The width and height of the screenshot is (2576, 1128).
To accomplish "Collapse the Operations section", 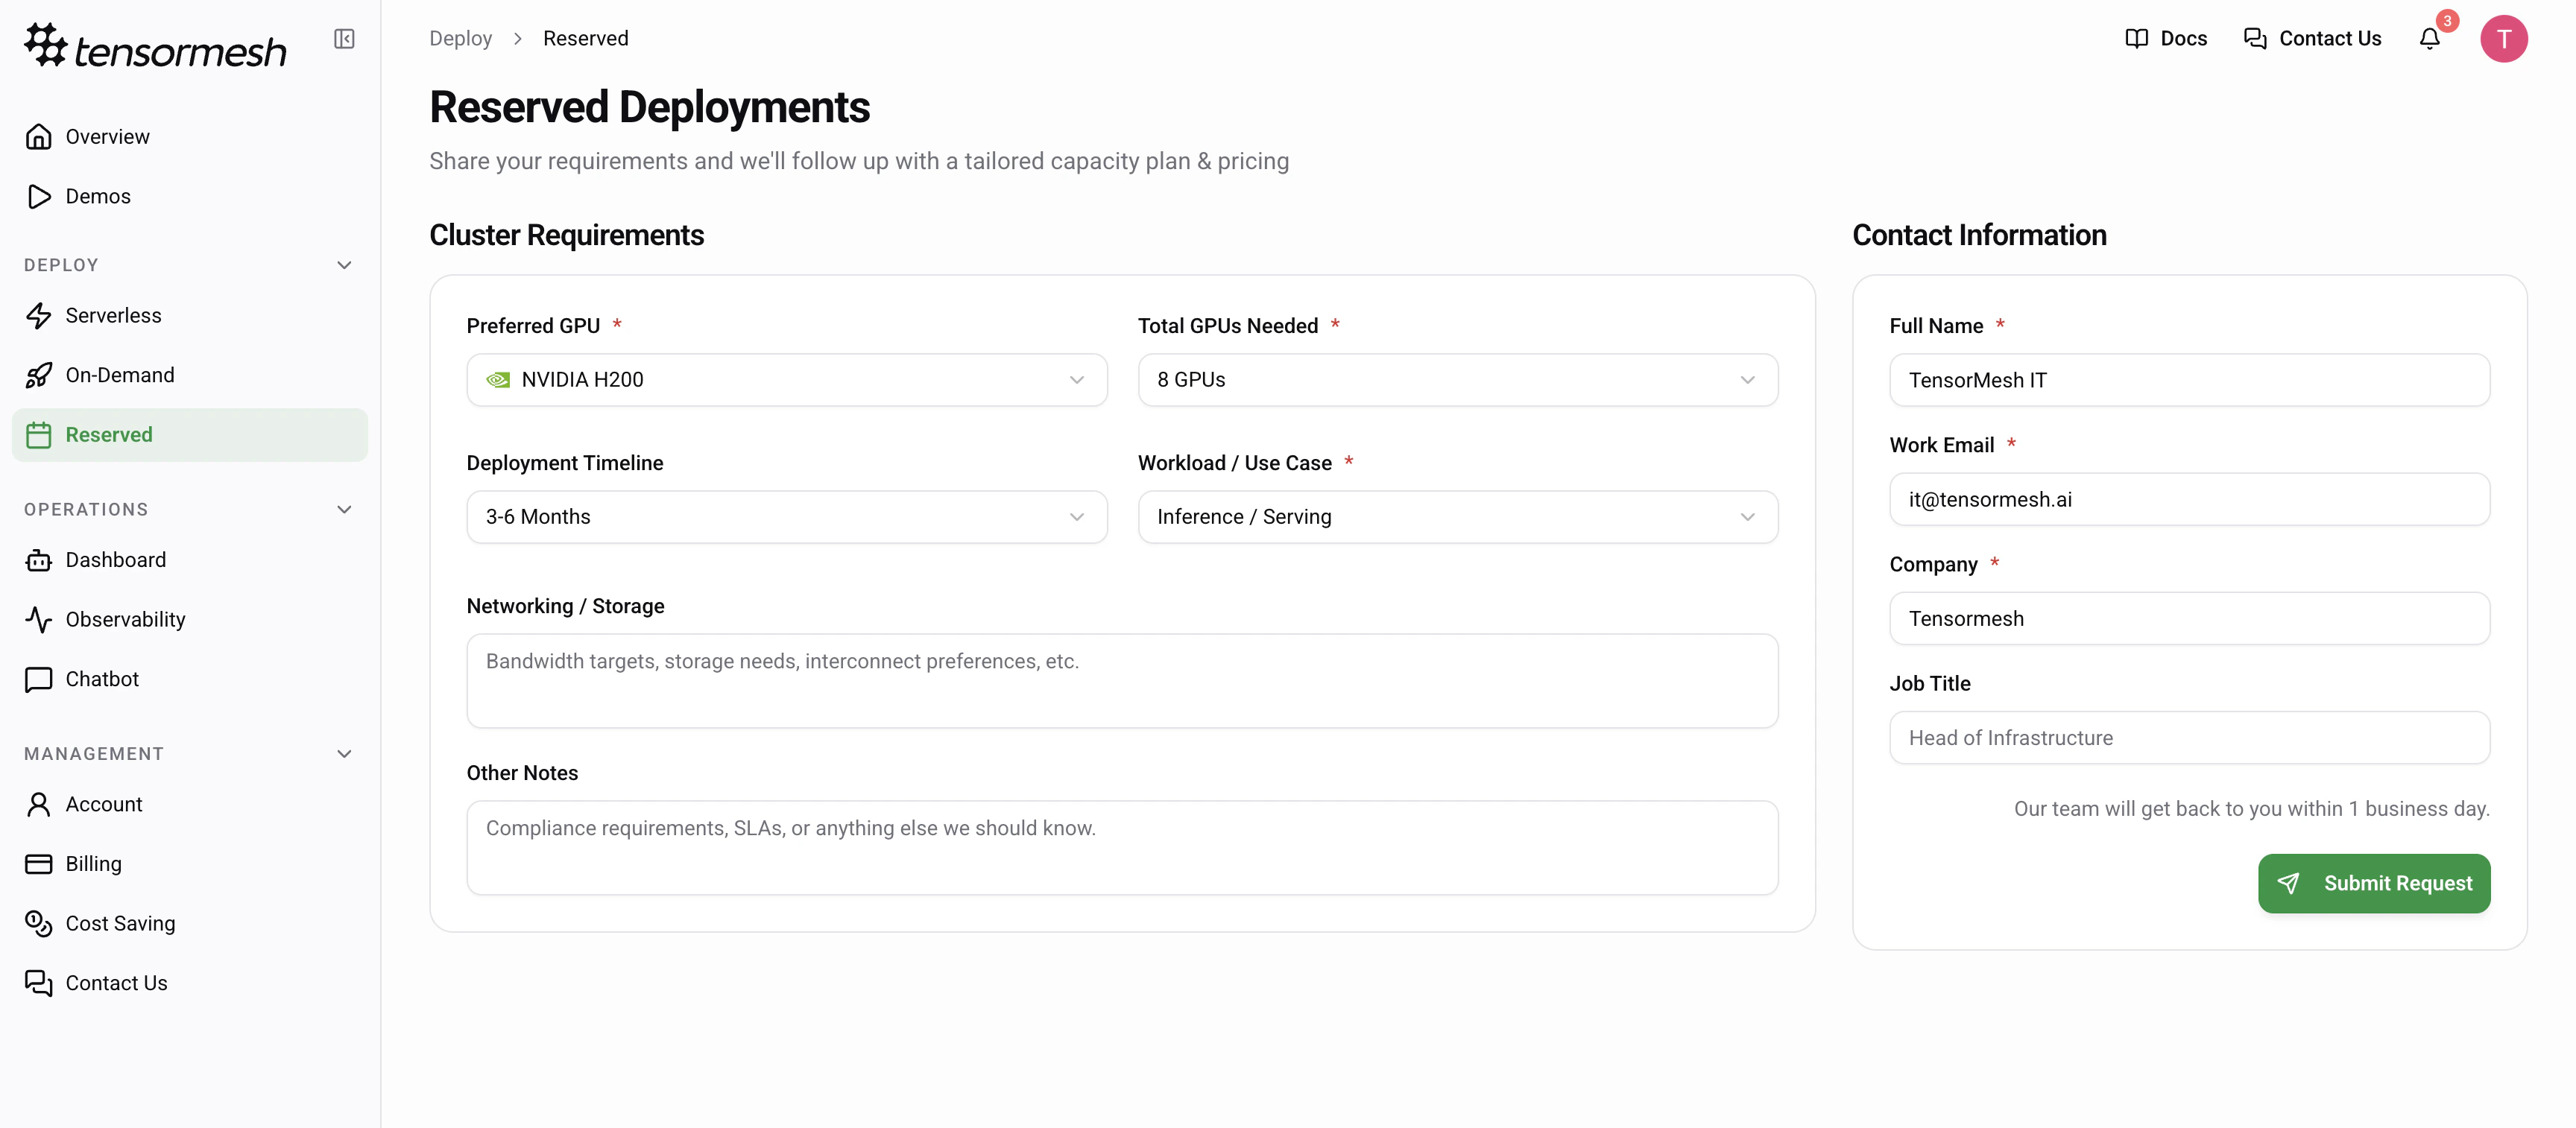I will coord(344,510).
